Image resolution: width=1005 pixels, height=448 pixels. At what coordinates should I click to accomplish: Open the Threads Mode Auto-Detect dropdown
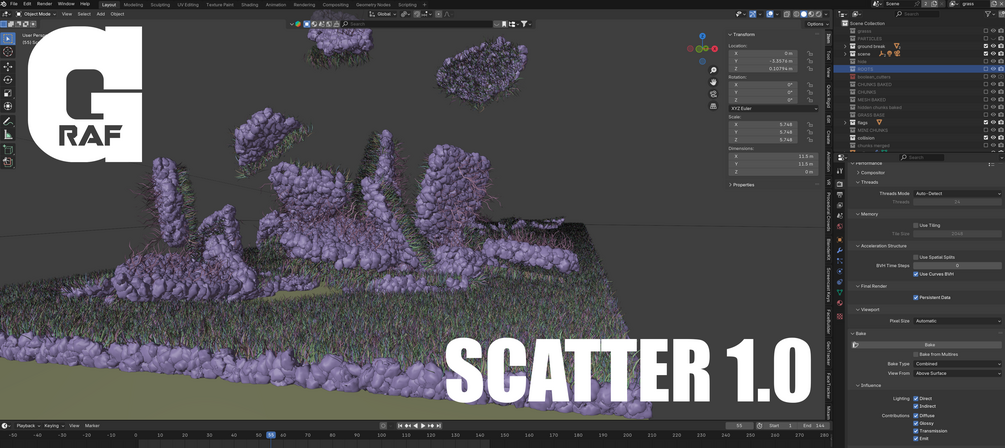[958, 193]
